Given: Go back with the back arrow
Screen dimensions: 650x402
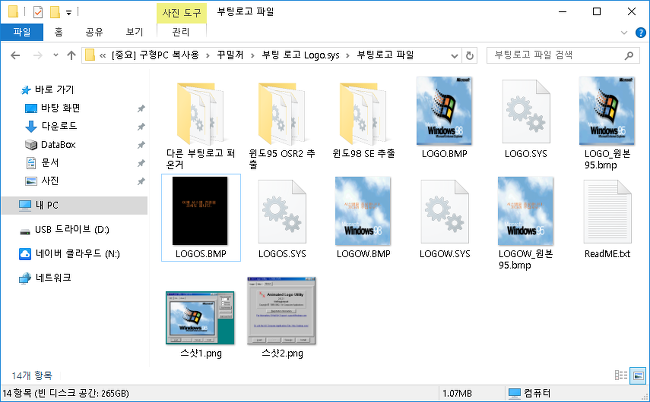Looking at the screenshot, I should (15, 55).
